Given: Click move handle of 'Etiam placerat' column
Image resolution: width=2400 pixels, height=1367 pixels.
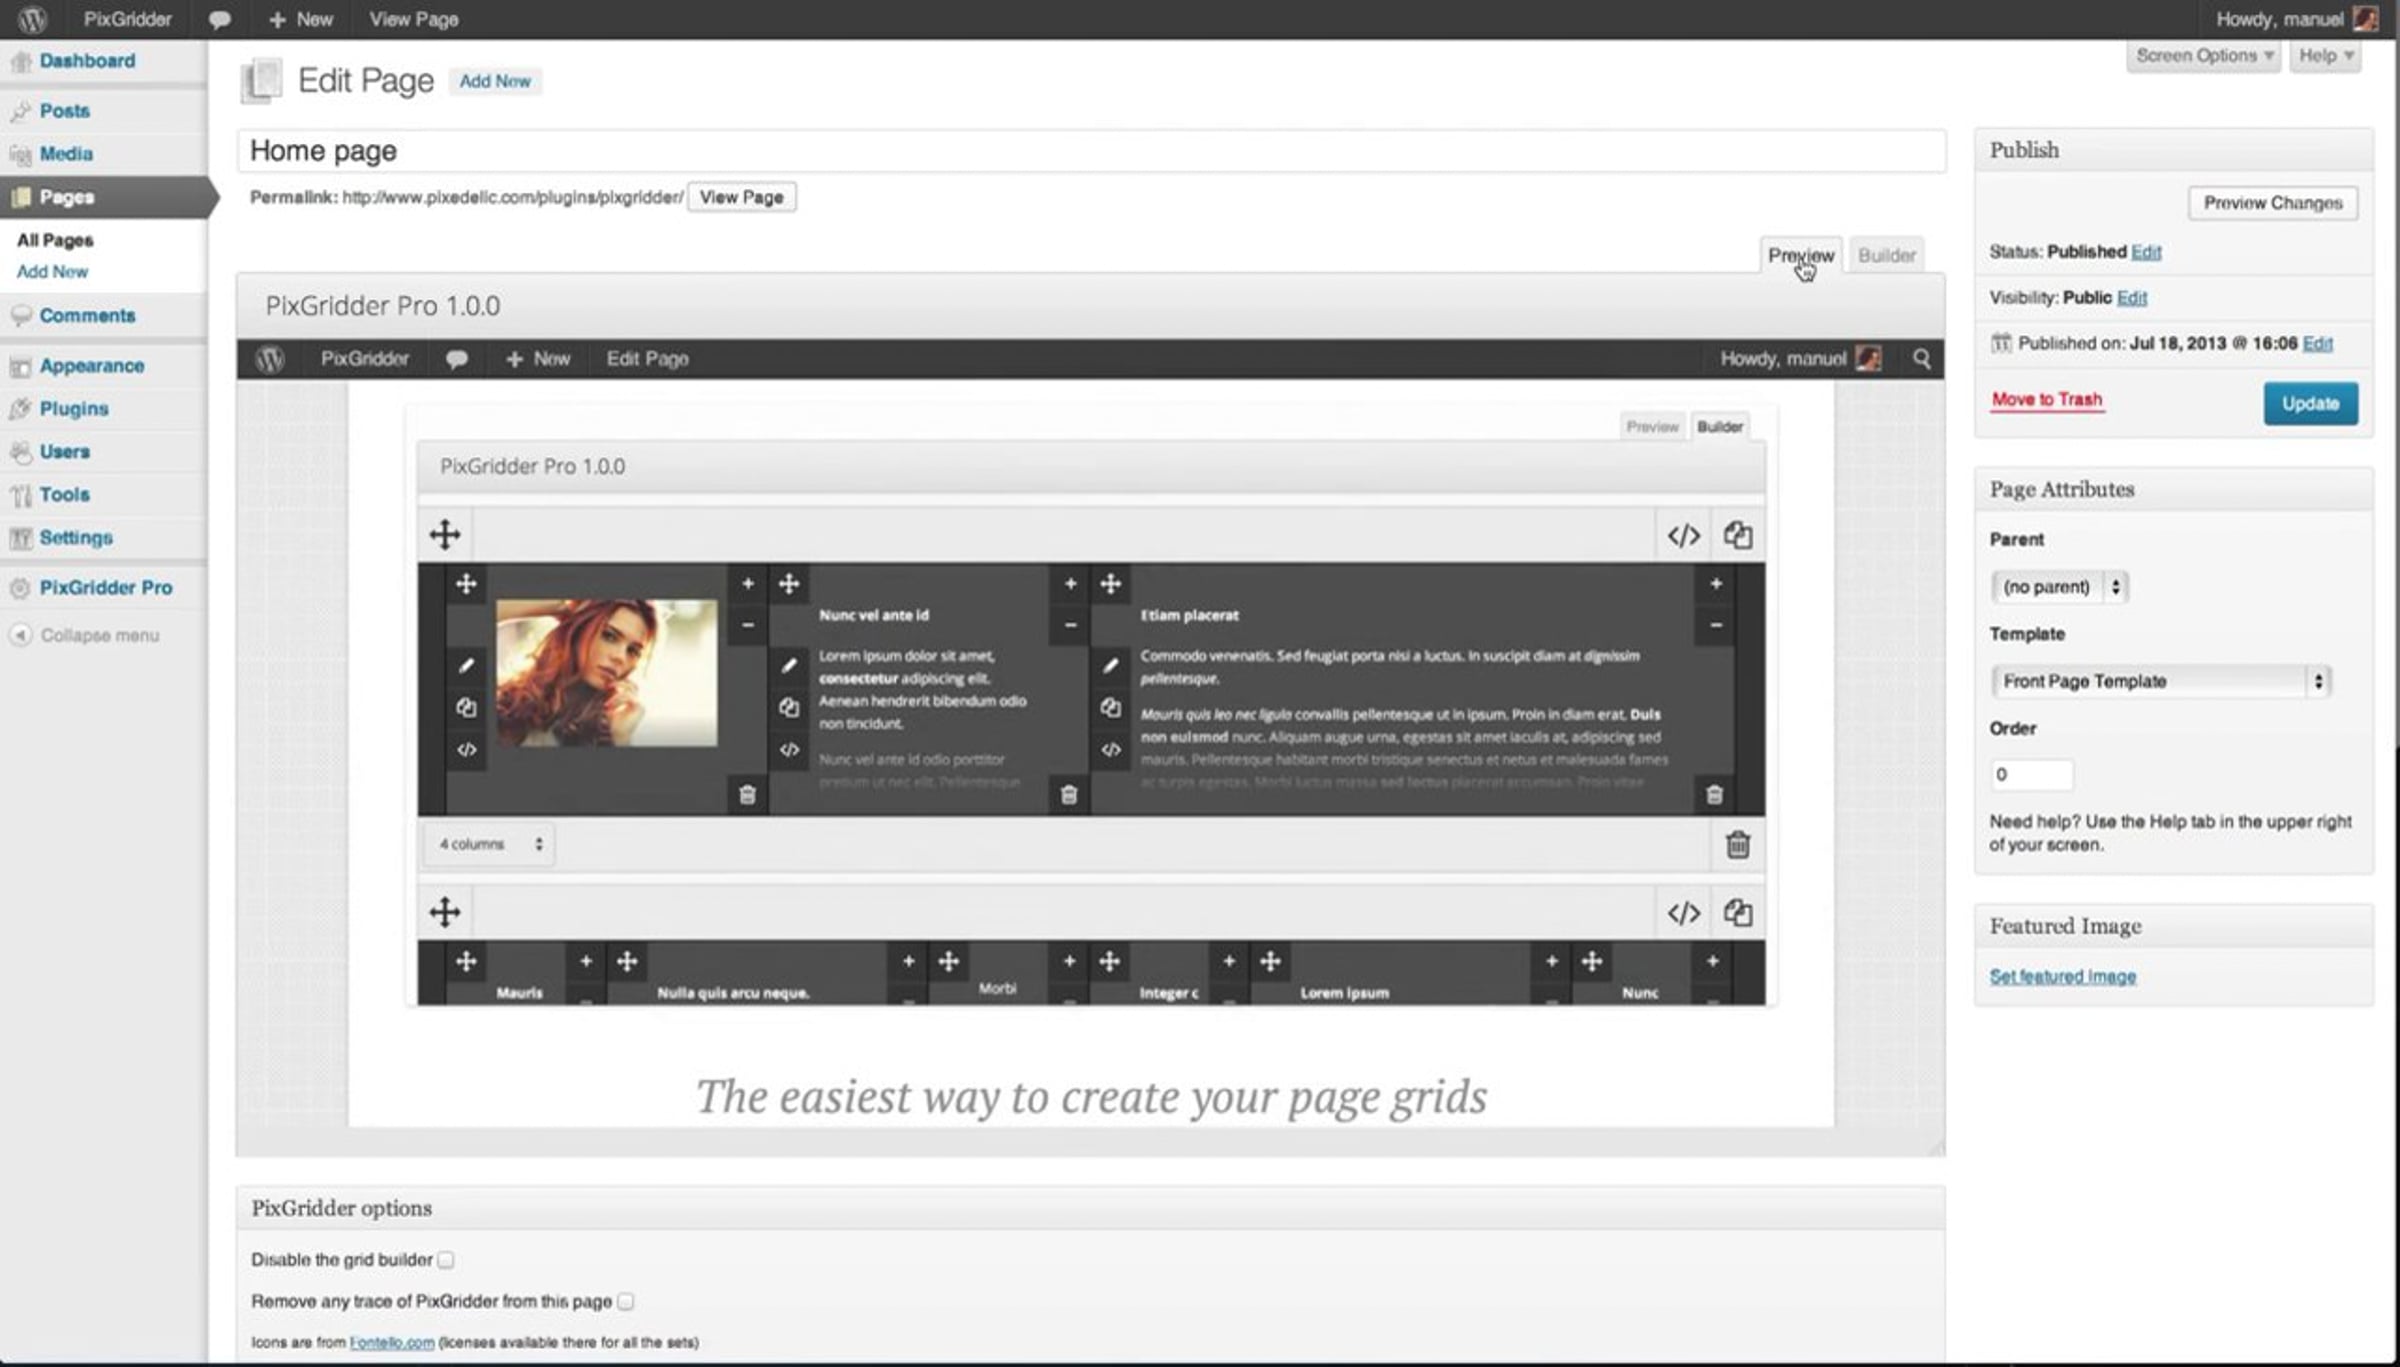Looking at the screenshot, I should coord(1111,584).
